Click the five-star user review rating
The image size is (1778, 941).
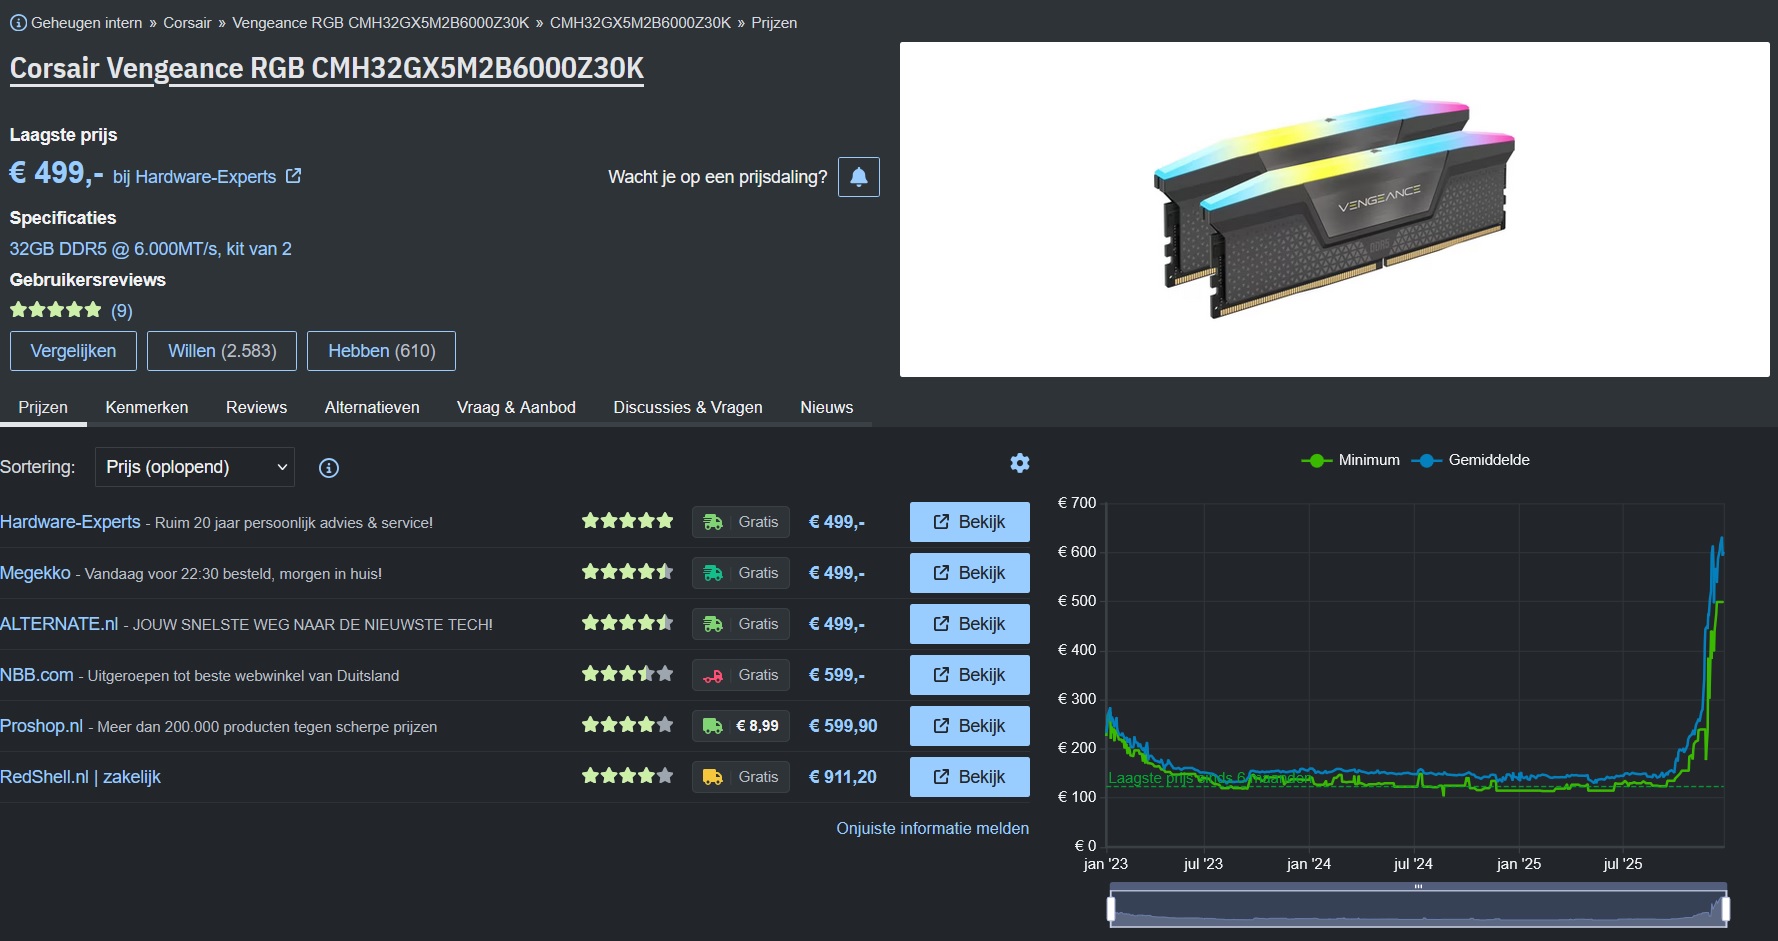click(x=56, y=310)
